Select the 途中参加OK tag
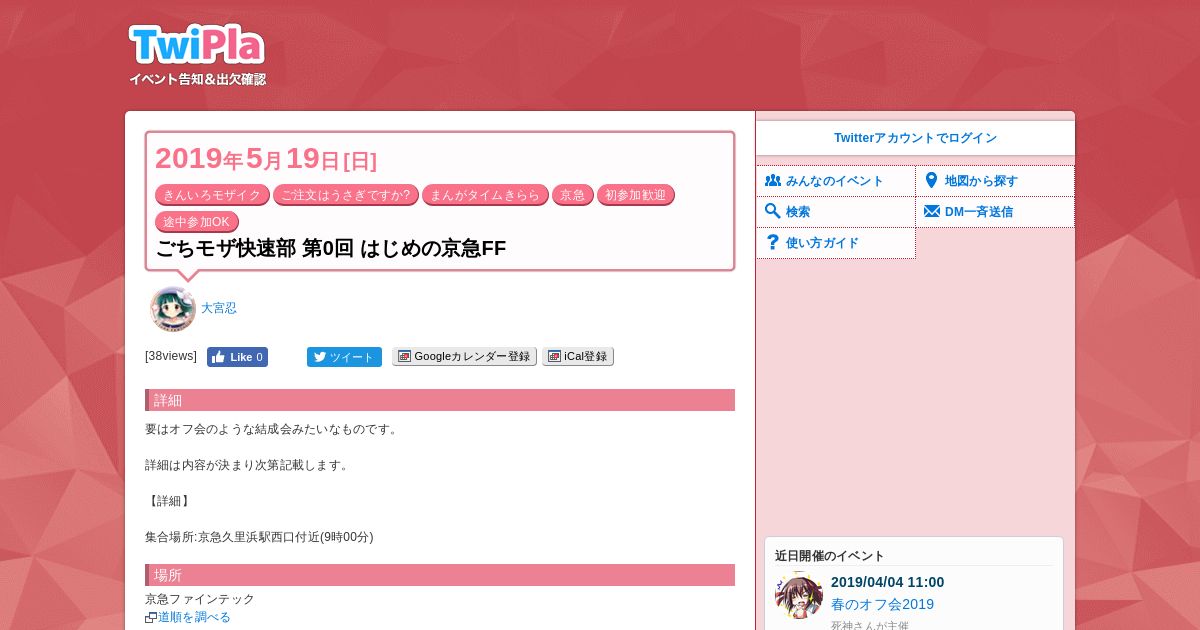Viewport: 1200px width, 630px height. point(197,222)
